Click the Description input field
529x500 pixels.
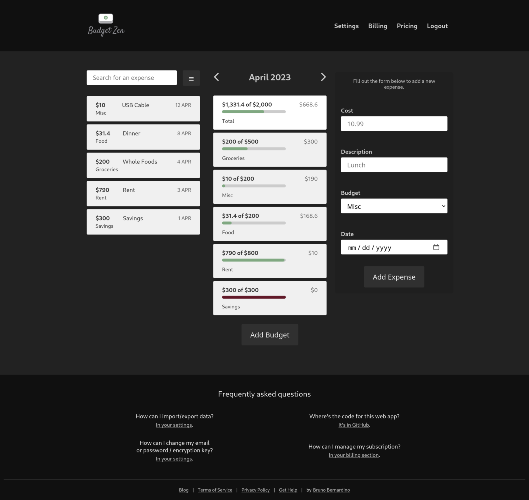pyautogui.click(x=394, y=165)
